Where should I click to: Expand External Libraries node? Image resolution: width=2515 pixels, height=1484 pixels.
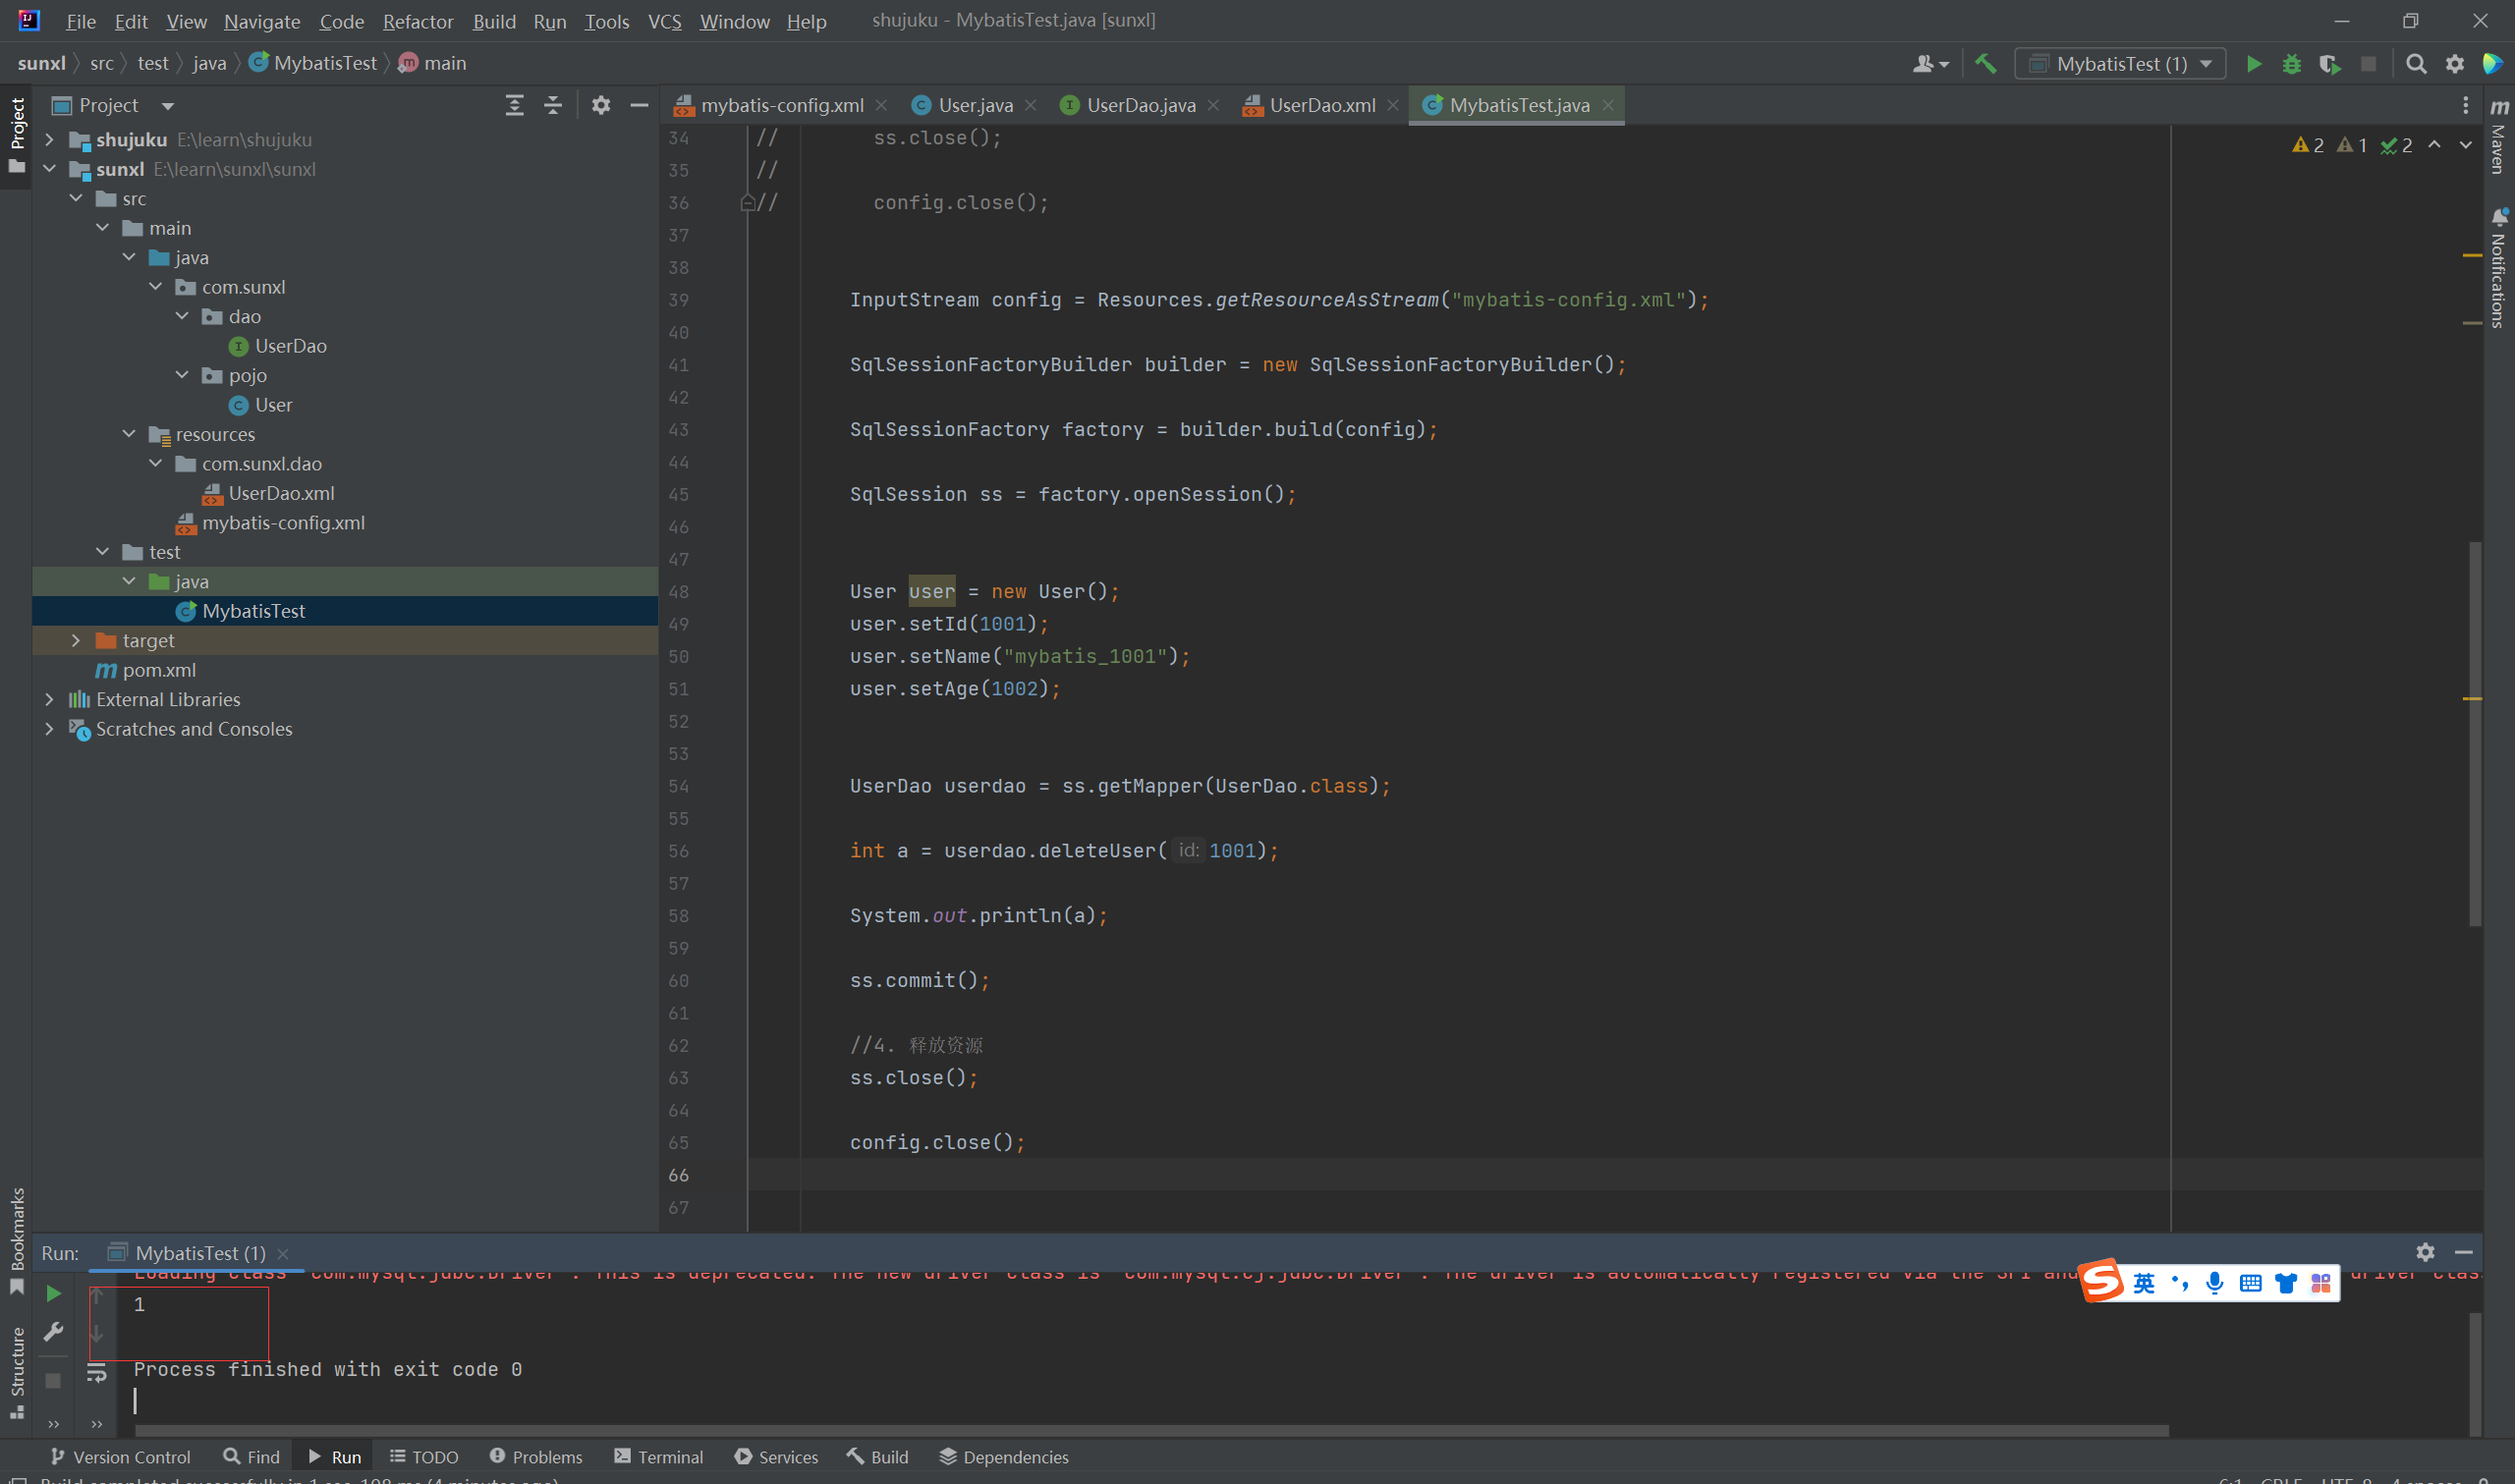[49, 699]
